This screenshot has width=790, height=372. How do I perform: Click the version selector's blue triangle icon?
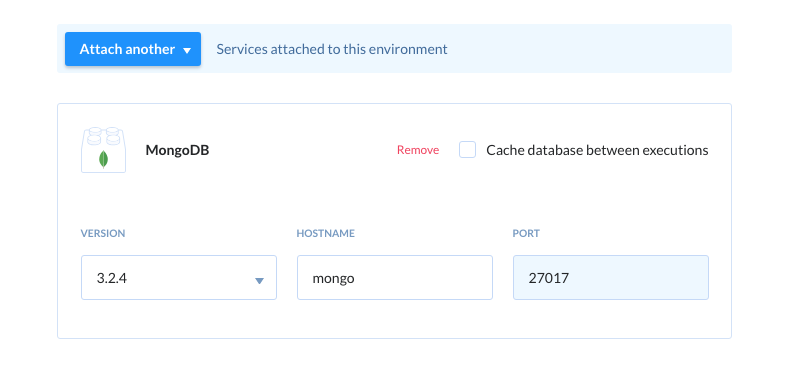[x=259, y=281]
